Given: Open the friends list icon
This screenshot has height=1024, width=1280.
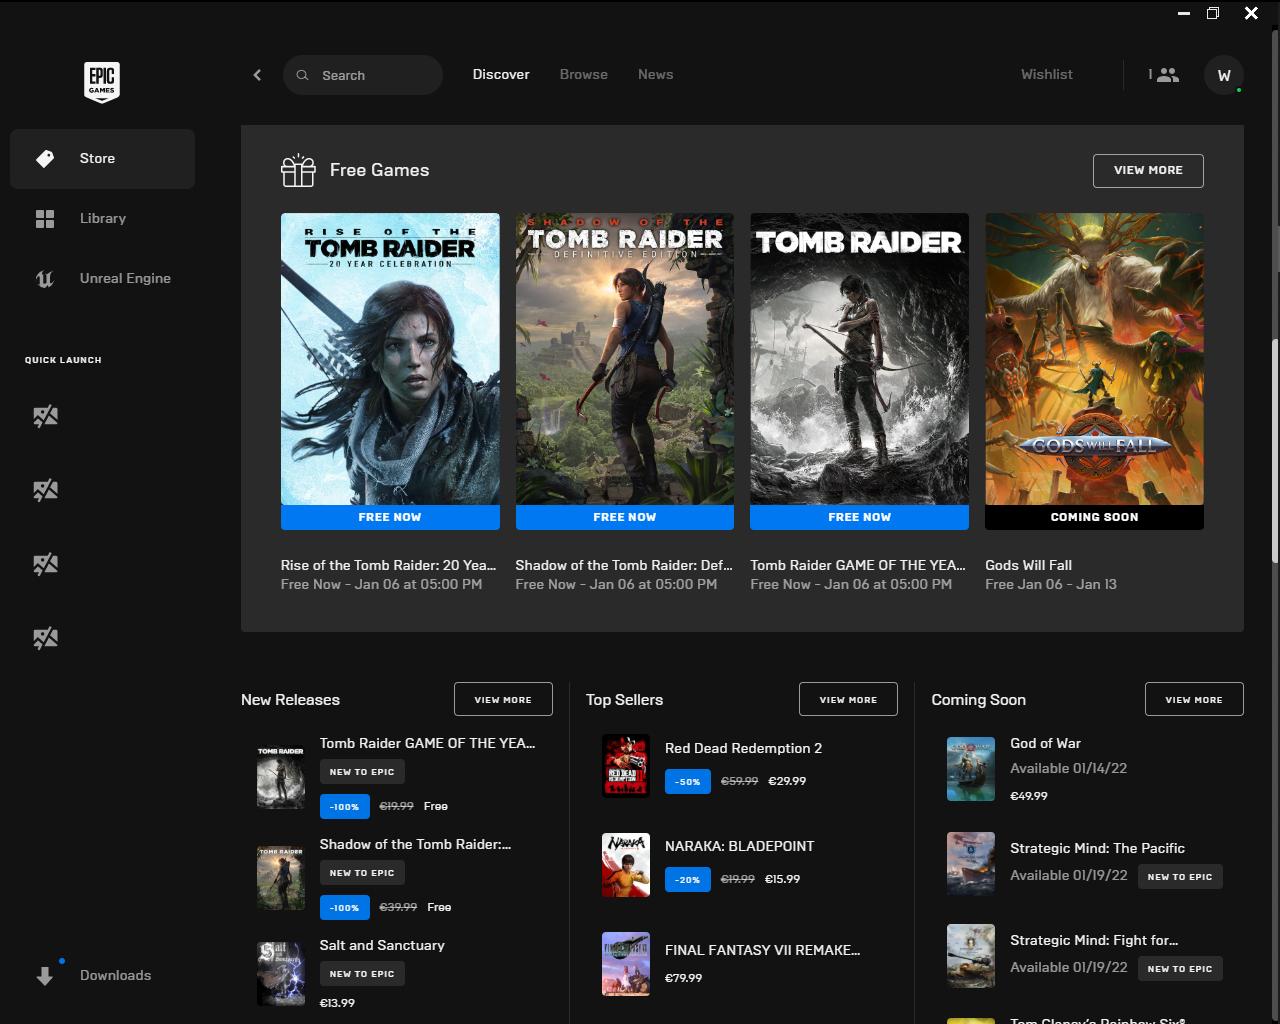Looking at the screenshot, I should [x=1164, y=75].
